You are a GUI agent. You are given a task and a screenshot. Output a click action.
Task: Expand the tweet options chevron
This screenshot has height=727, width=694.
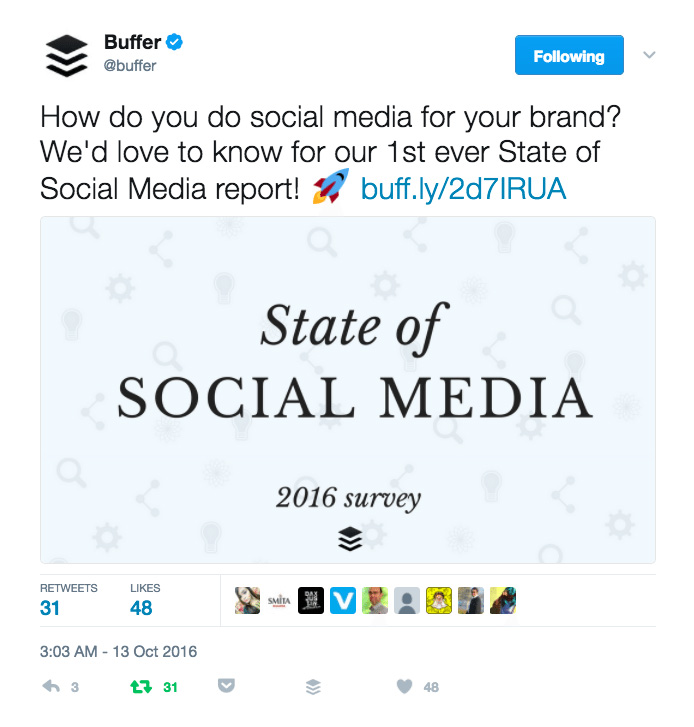pyautogui.click(x=649, y=55)
